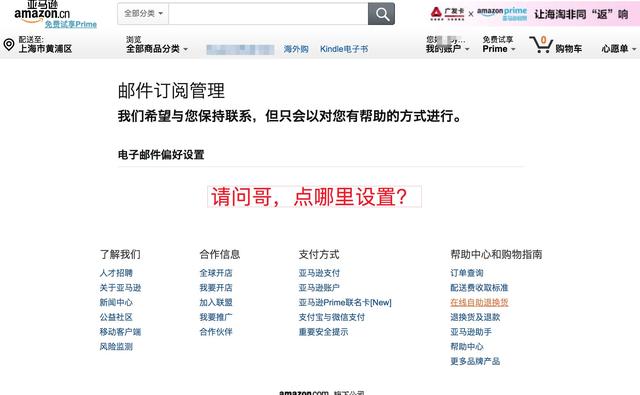The image size is (640, 395).
Task: Click the delivery location pin icon
Action: (x=9, y=44)
